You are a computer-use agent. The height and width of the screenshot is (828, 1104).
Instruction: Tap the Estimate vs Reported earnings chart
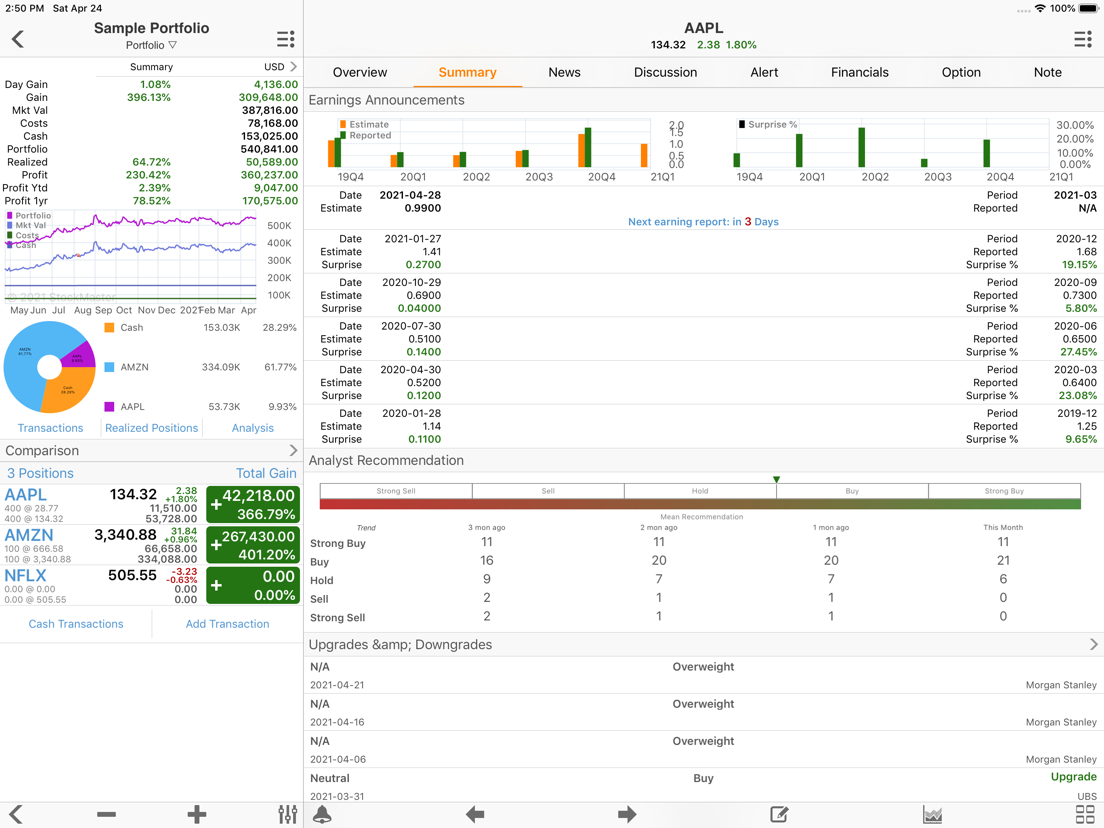click(491, 144)
